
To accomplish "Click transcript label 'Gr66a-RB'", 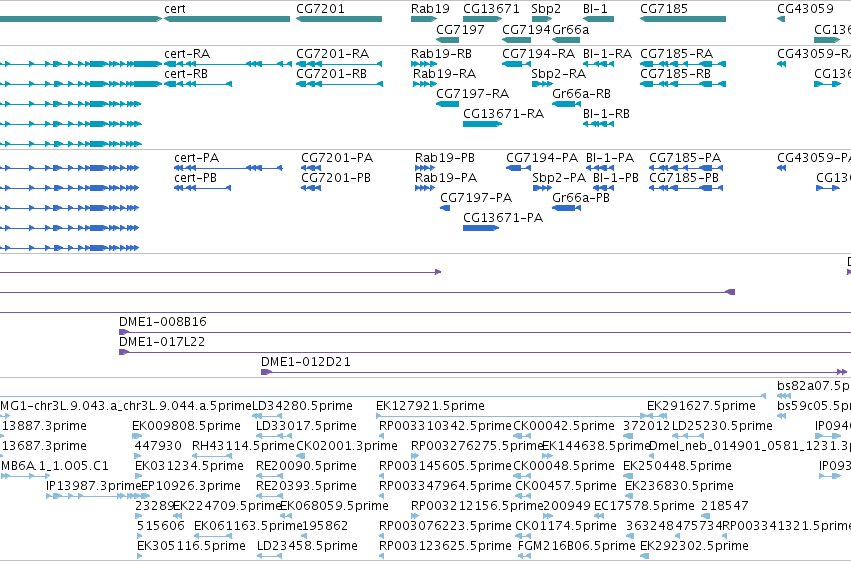I will point(581,94).
